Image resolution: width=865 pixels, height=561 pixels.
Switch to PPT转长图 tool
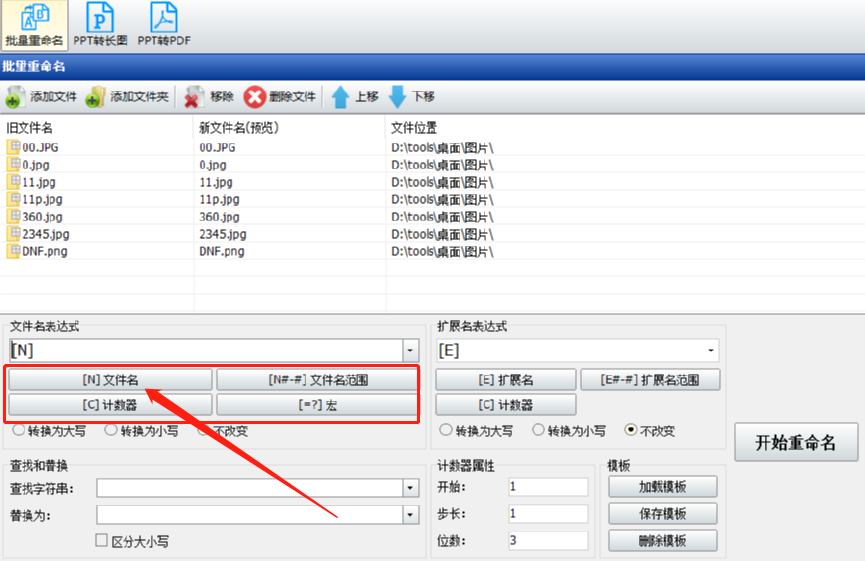point(100,25)
